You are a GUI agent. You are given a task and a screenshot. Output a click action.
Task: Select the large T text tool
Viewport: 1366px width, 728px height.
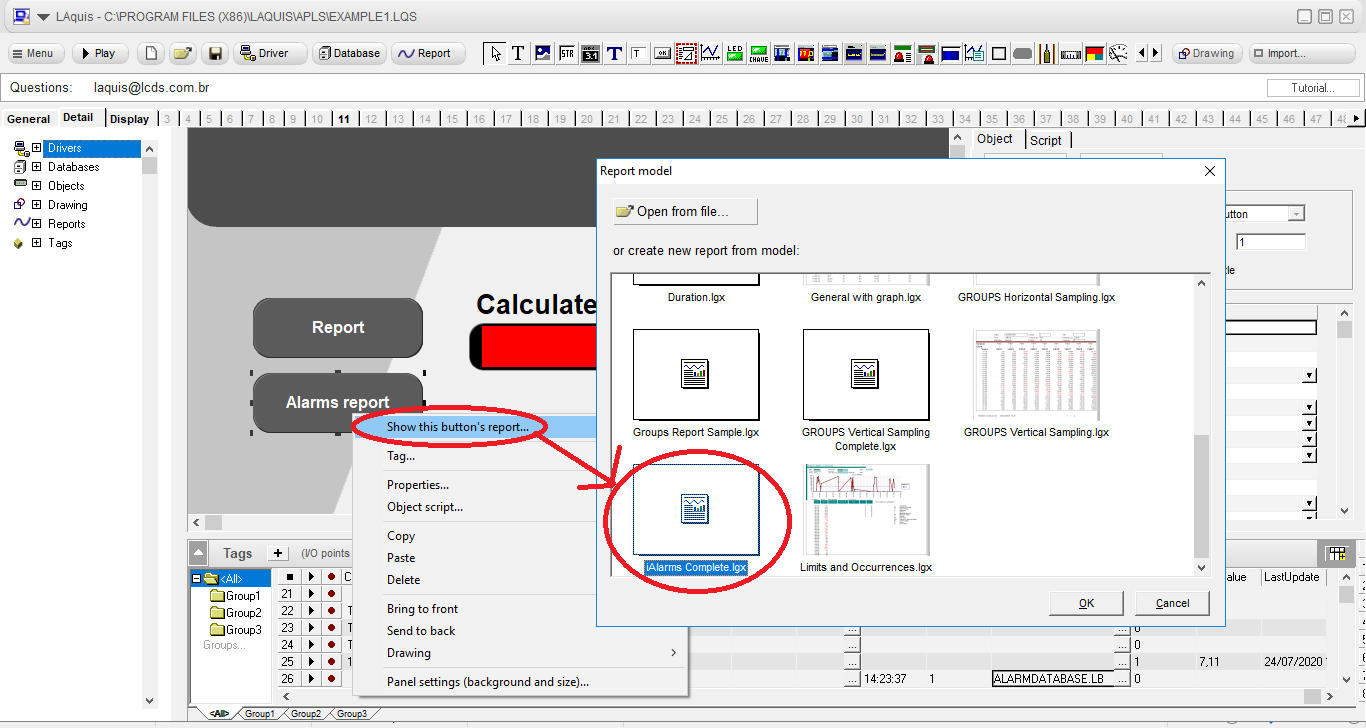518,53
